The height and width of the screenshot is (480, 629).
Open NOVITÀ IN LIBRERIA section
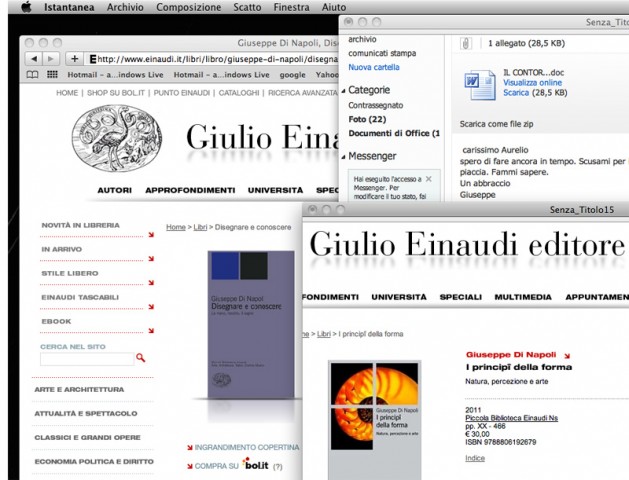coord(81,225)
